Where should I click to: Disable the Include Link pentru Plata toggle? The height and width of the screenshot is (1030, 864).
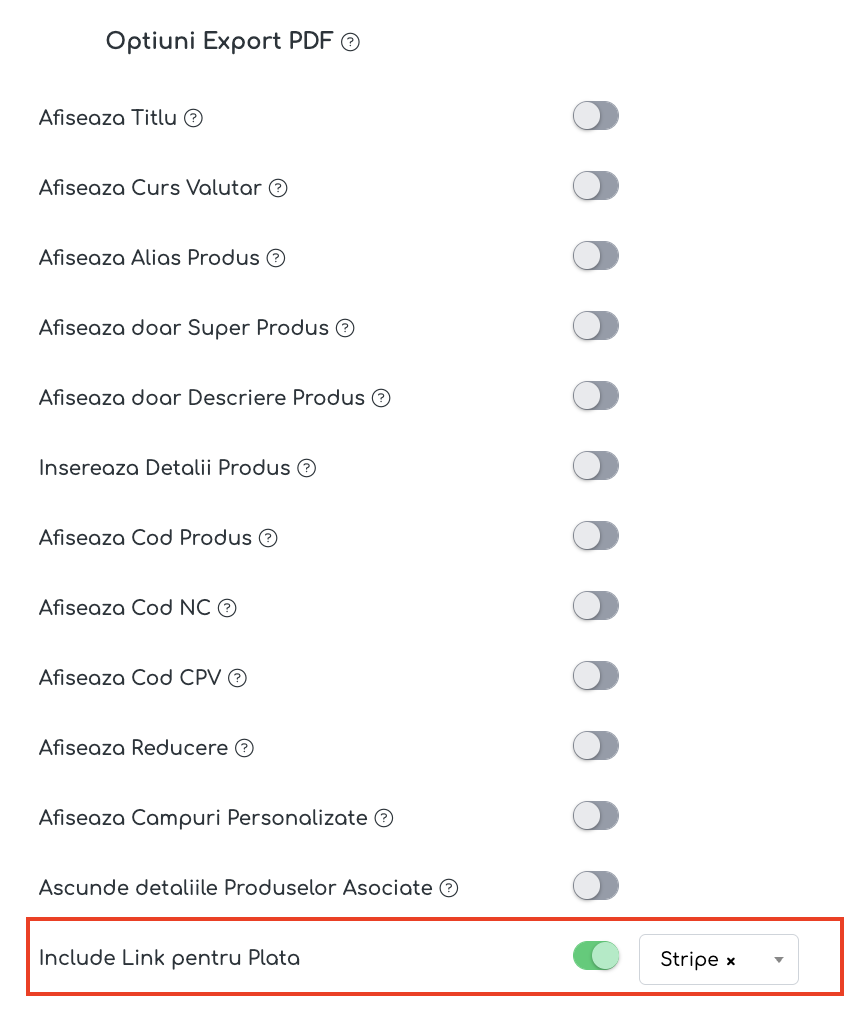[x=596, y=956]
